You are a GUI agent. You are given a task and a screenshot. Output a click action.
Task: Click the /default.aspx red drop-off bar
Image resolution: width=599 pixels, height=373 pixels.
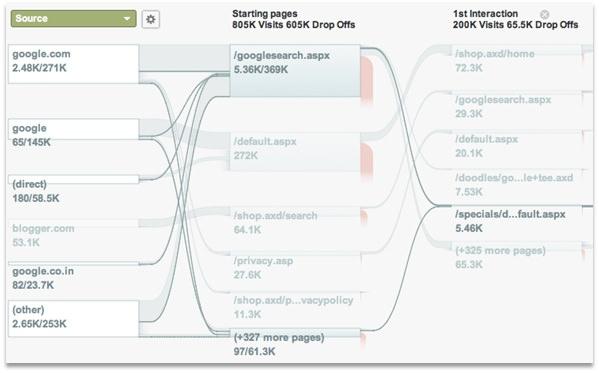pyautogui.click(x=366, y=162)
